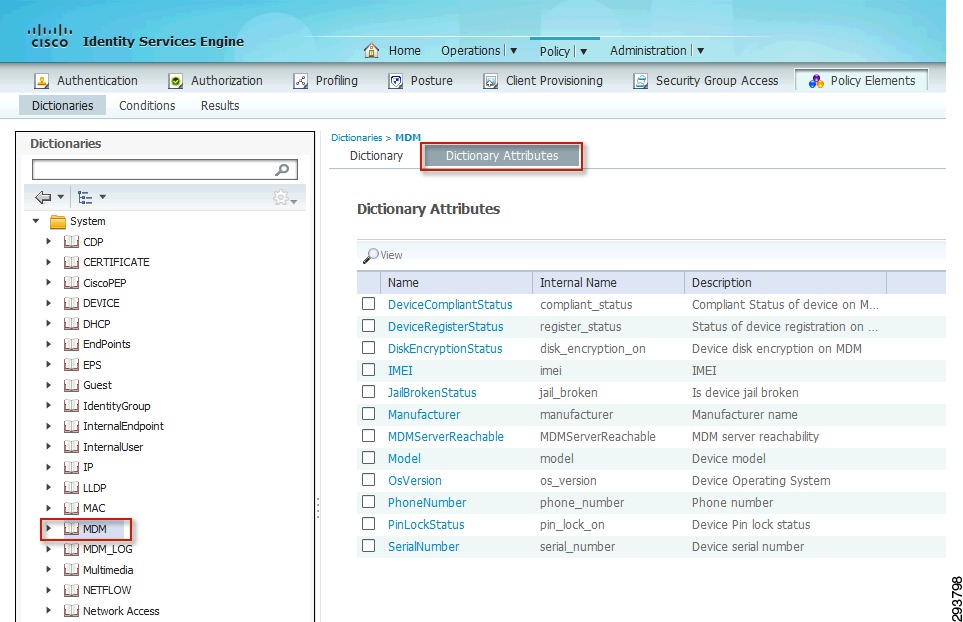The height and width of the screenshot is (622, 963).
Task: Check the SerialNumber row checkbox
Action: pyautogui.click(x=368, y=546)
